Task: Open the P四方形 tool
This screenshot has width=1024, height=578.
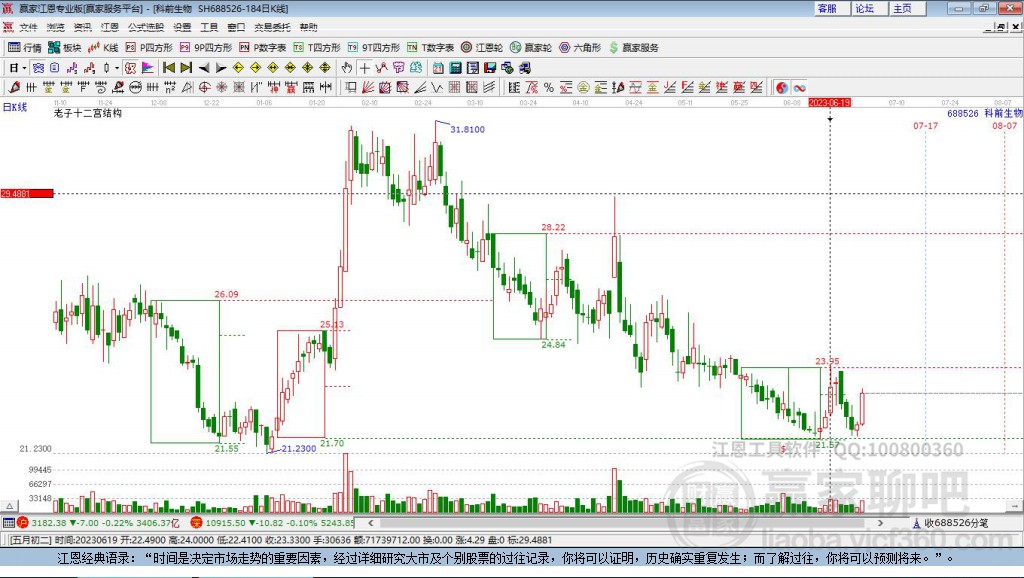Action: pyautogui.click(x=149, y=48)
